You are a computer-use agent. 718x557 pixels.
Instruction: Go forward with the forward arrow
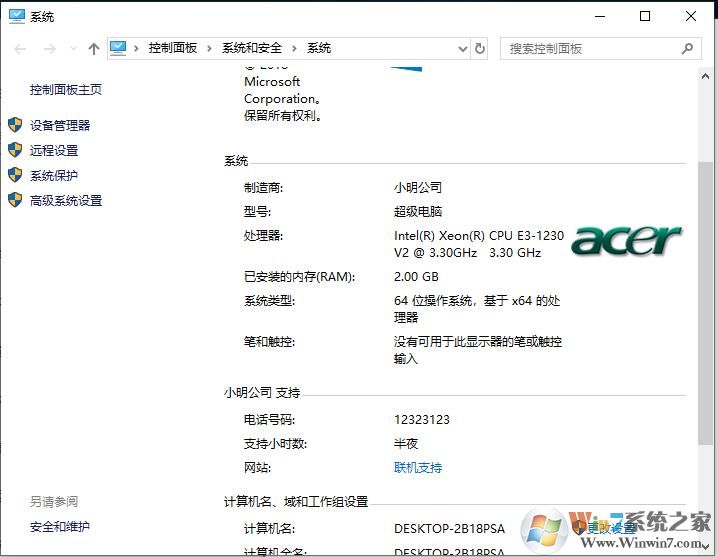[x=49, y=49]
